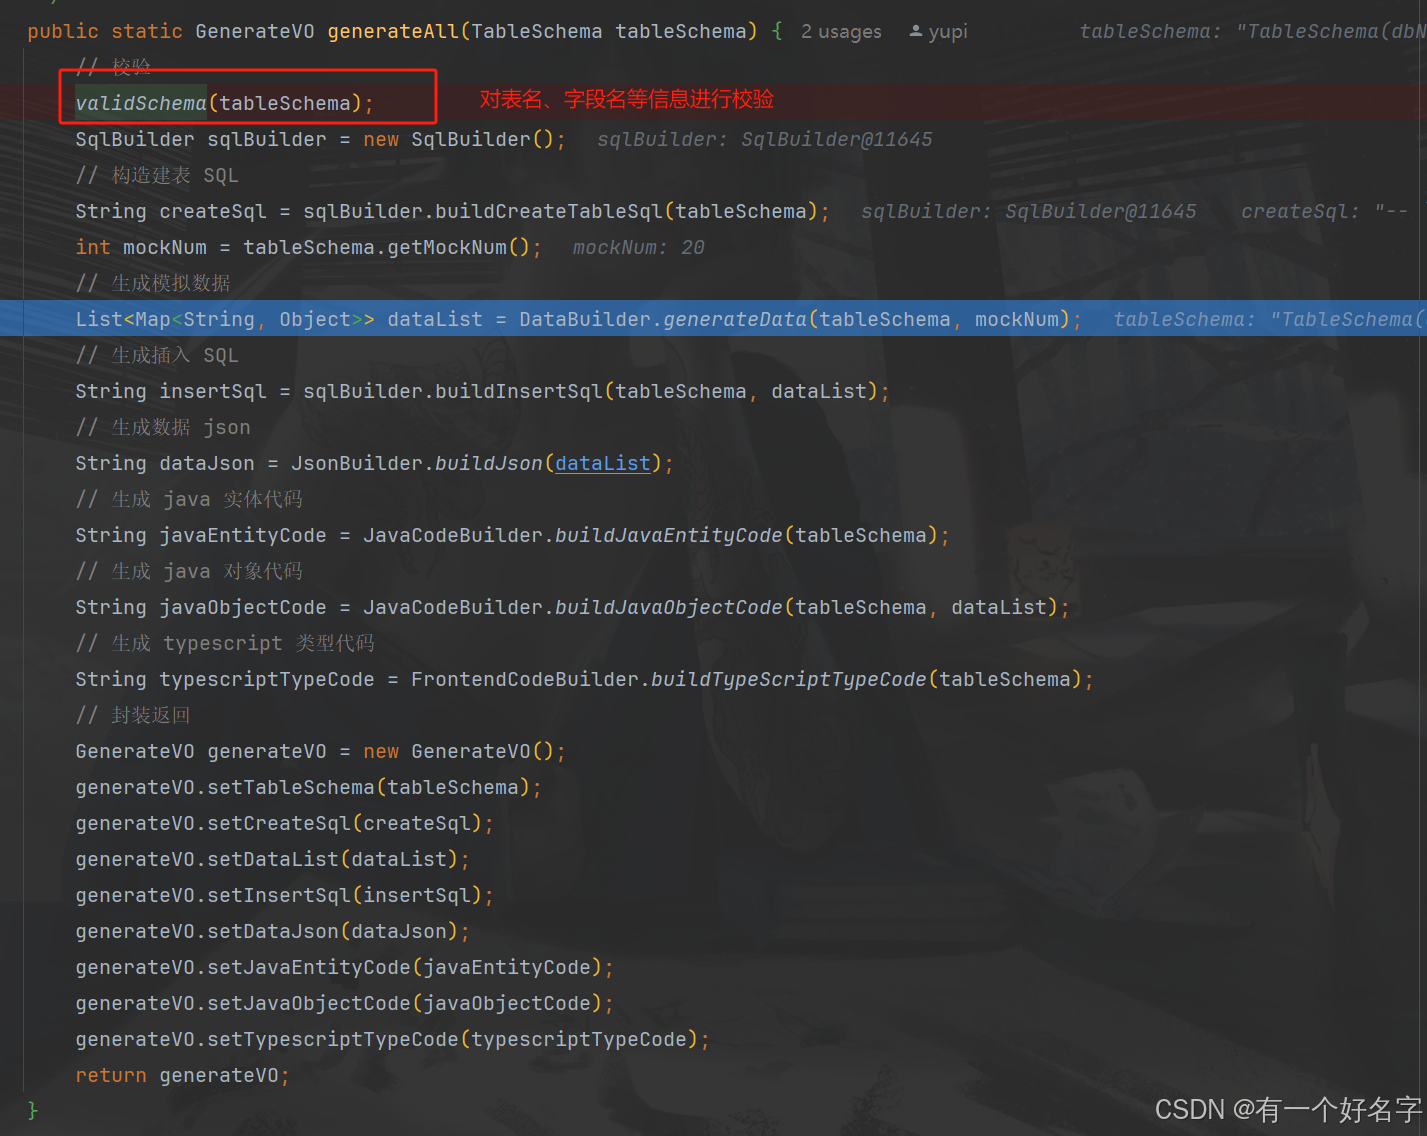Click the "// 生成插入 SQL" comment
1427x1136 pixels.
click(x=157, y=355)
